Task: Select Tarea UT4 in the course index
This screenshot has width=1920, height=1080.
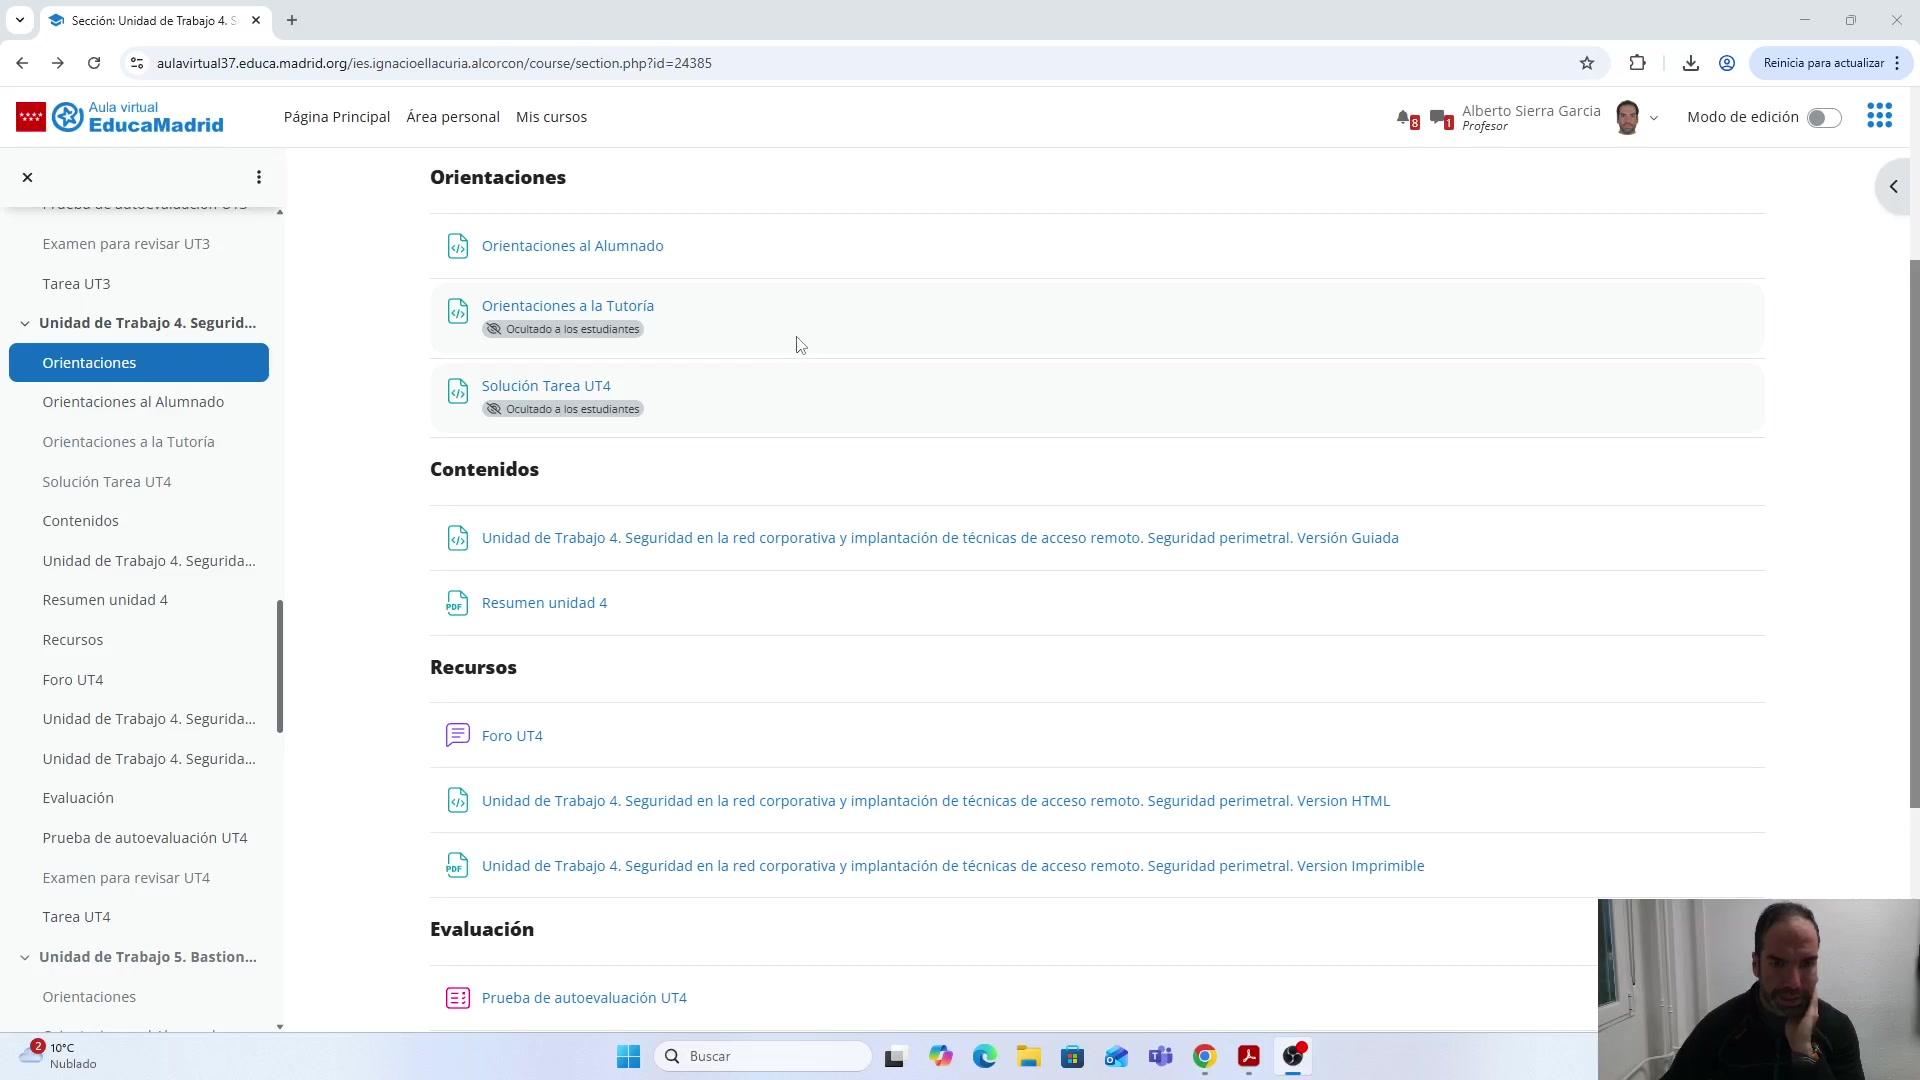Action: 76,917
